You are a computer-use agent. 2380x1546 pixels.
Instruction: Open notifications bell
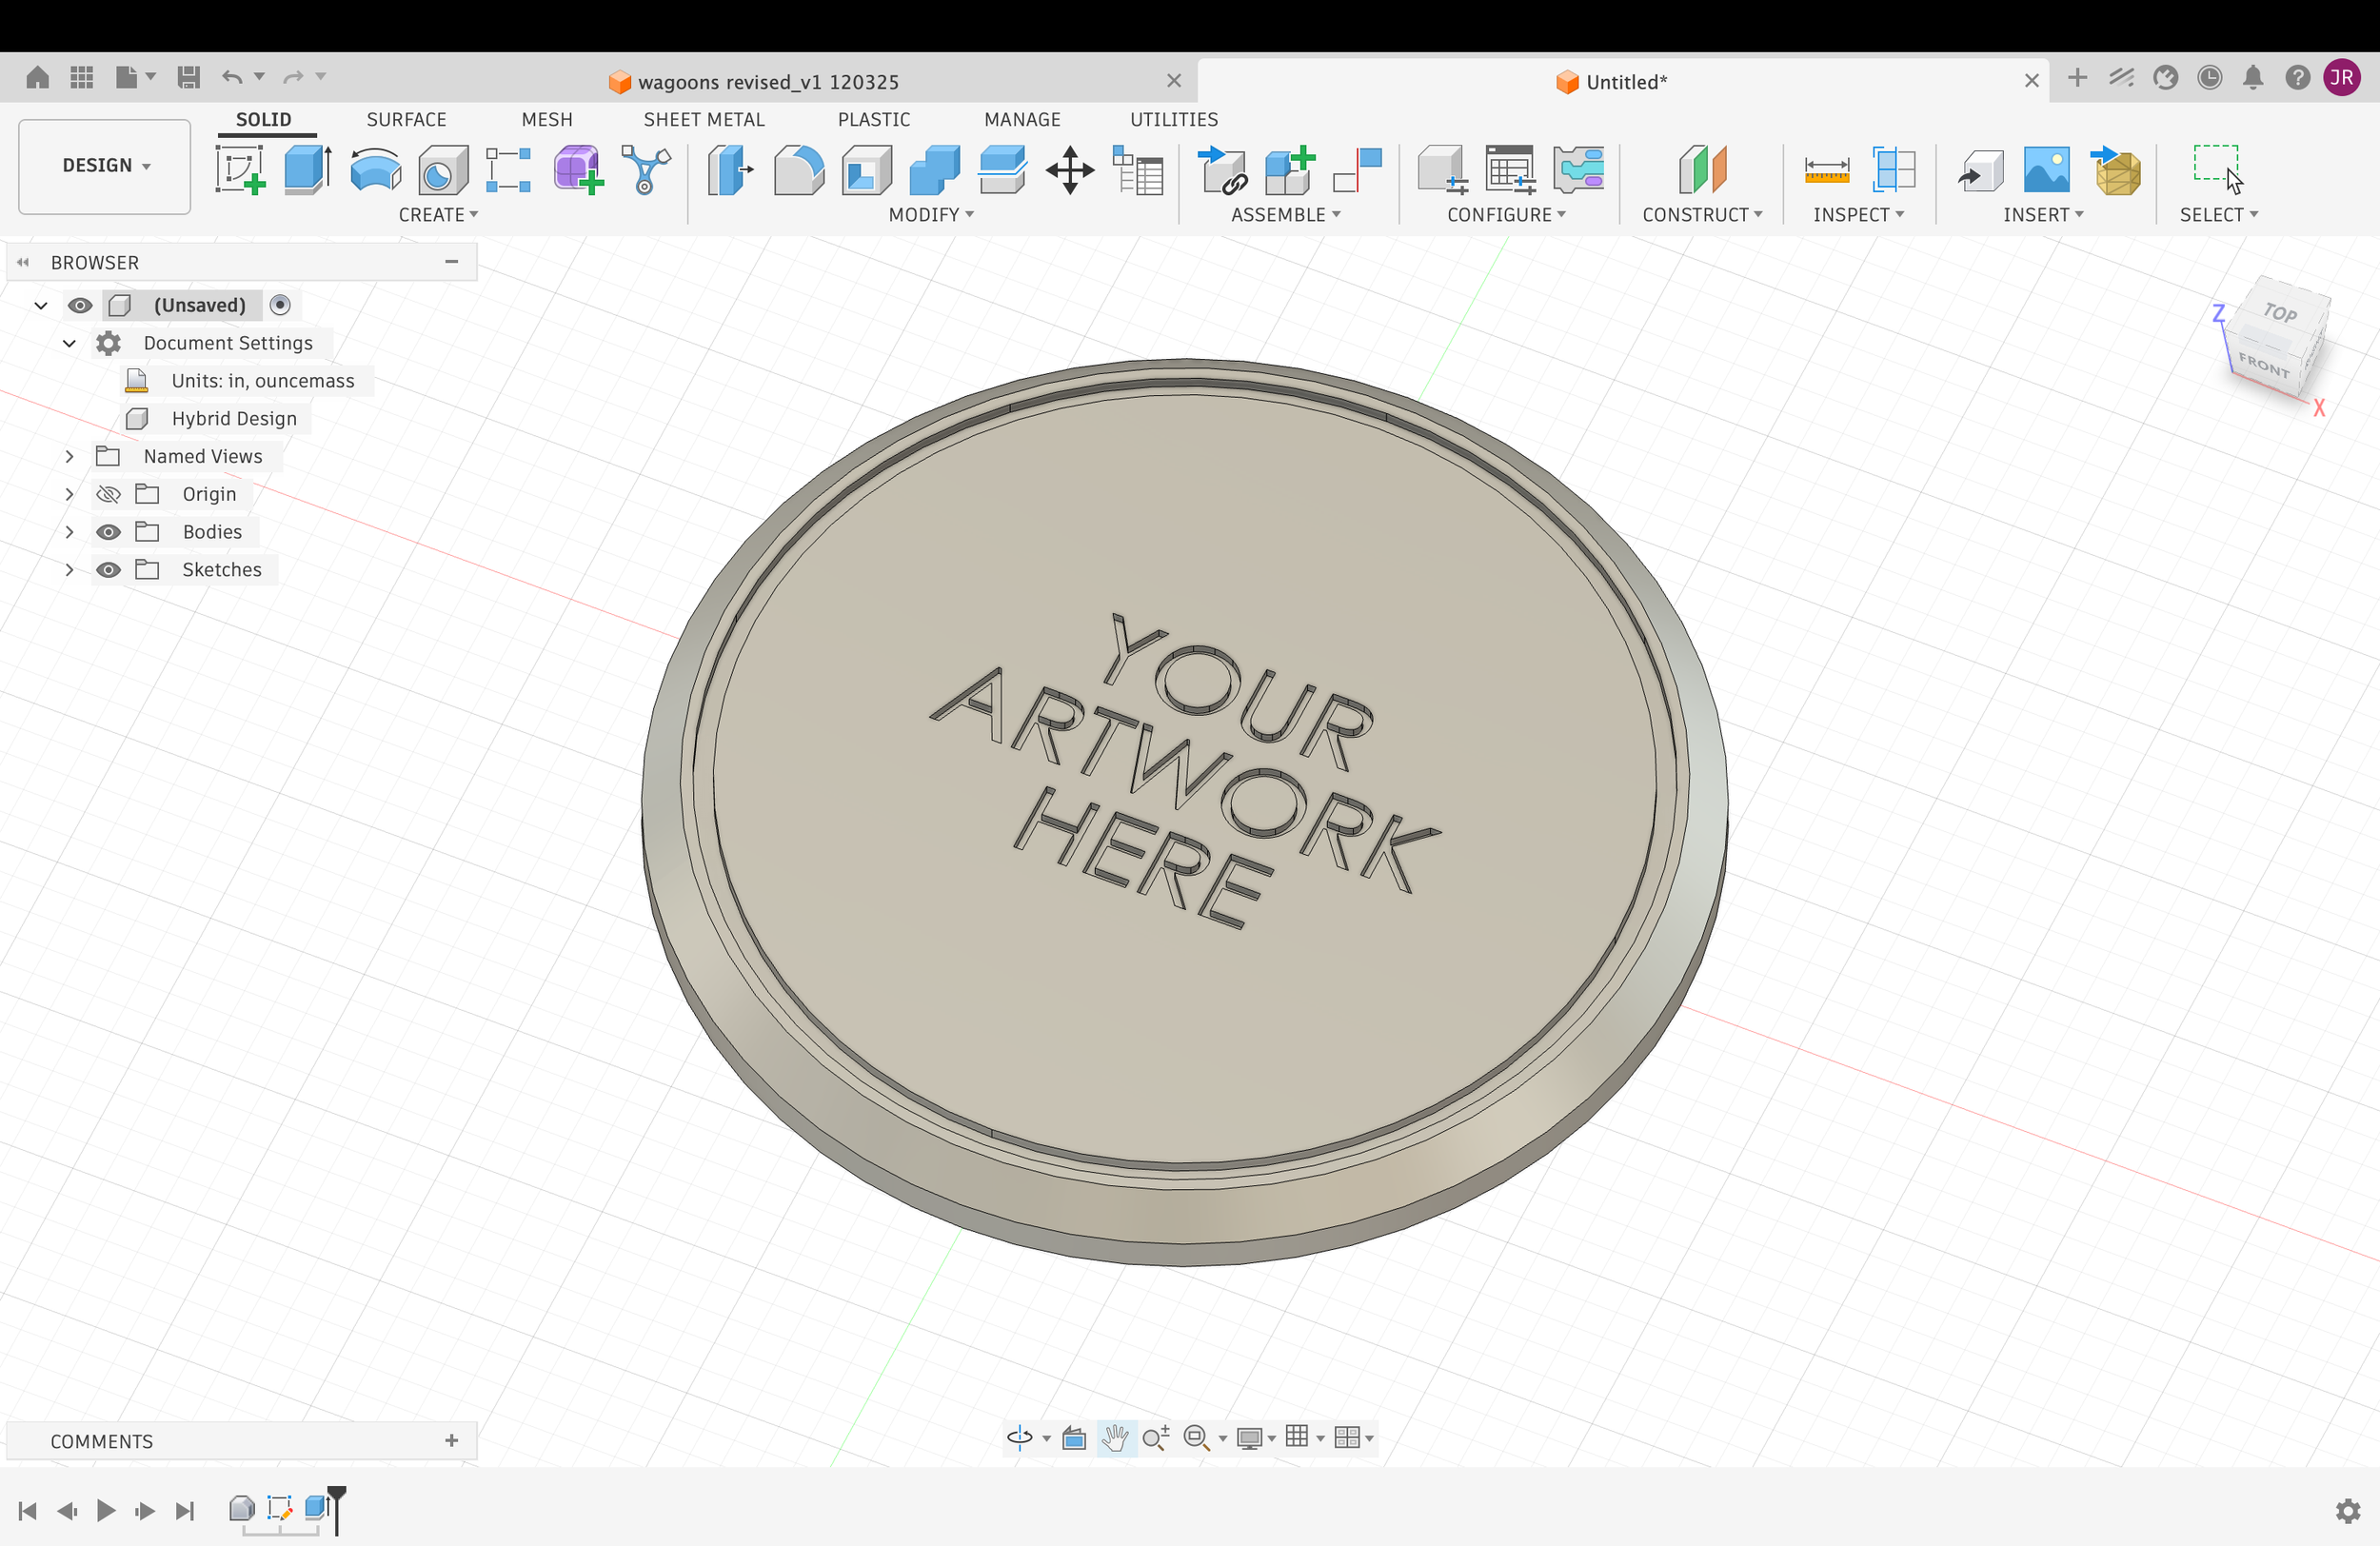[x=2253, y=78]
